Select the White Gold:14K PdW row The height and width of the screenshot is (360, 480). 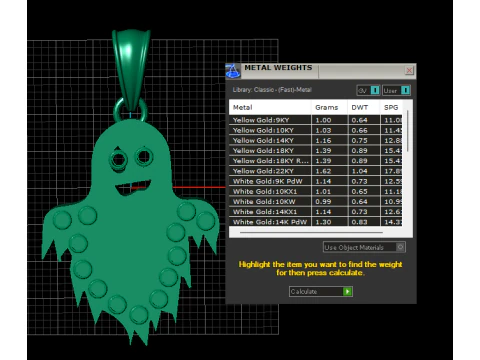coord(315,222)
